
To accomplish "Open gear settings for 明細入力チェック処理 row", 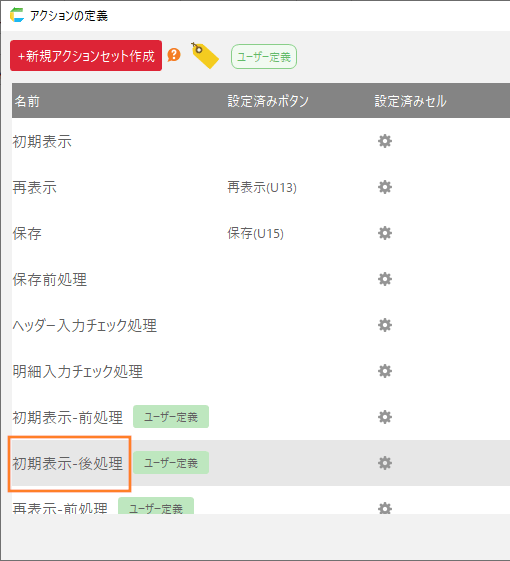I will (x=385, y=371).
